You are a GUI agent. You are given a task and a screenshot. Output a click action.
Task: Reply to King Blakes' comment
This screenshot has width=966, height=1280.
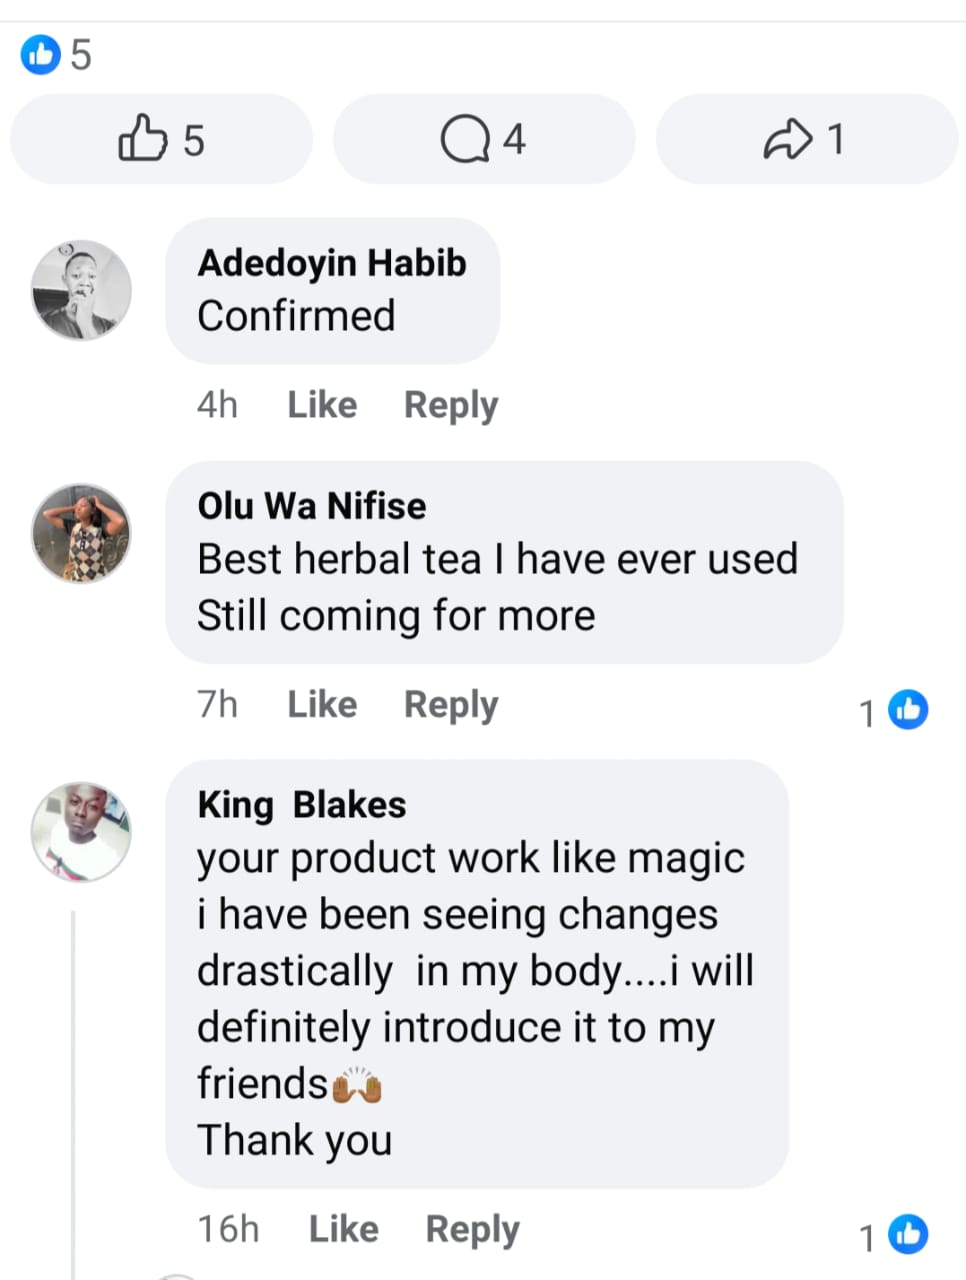click(472, 1229)
